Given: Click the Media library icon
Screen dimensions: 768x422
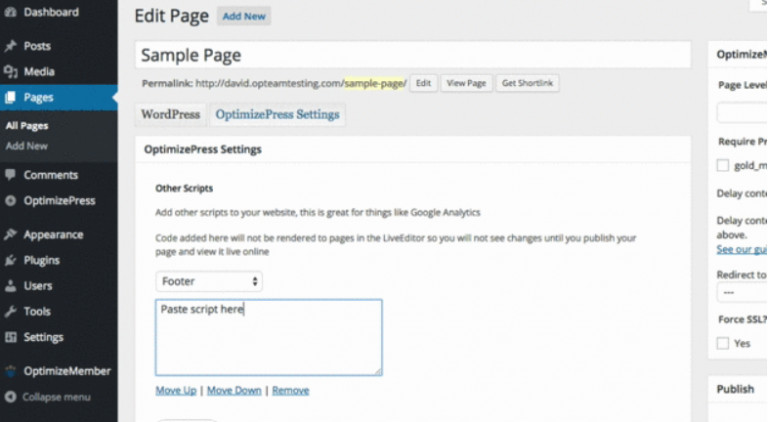Looking at the screenshot, I should coord(10,72).
